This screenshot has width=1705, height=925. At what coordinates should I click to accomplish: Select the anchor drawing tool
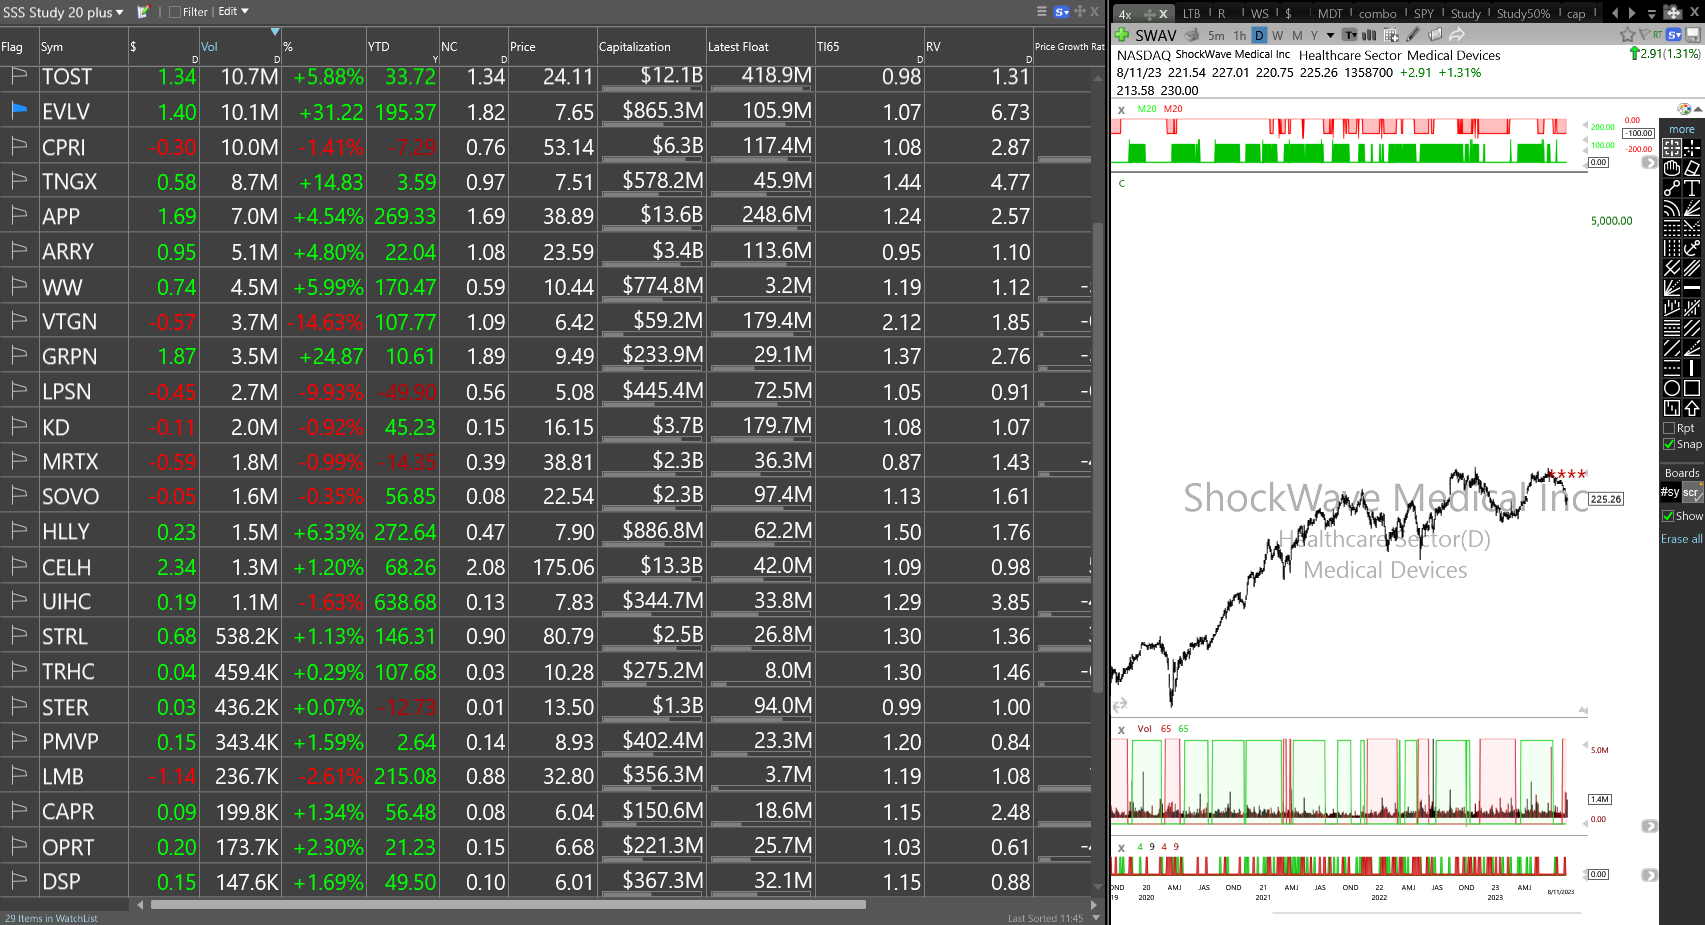[1692, 248]
